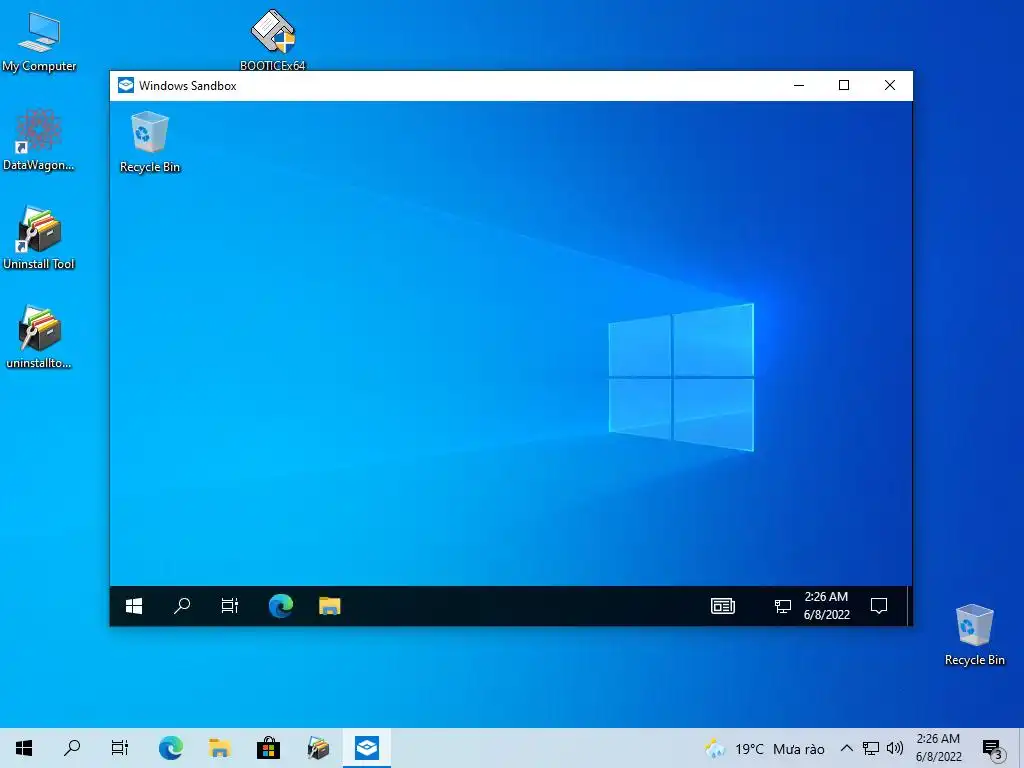Viewport: 1024px width, 768px height.
Task: Open host taskbar Task View
Action: [x=120, y=748]
